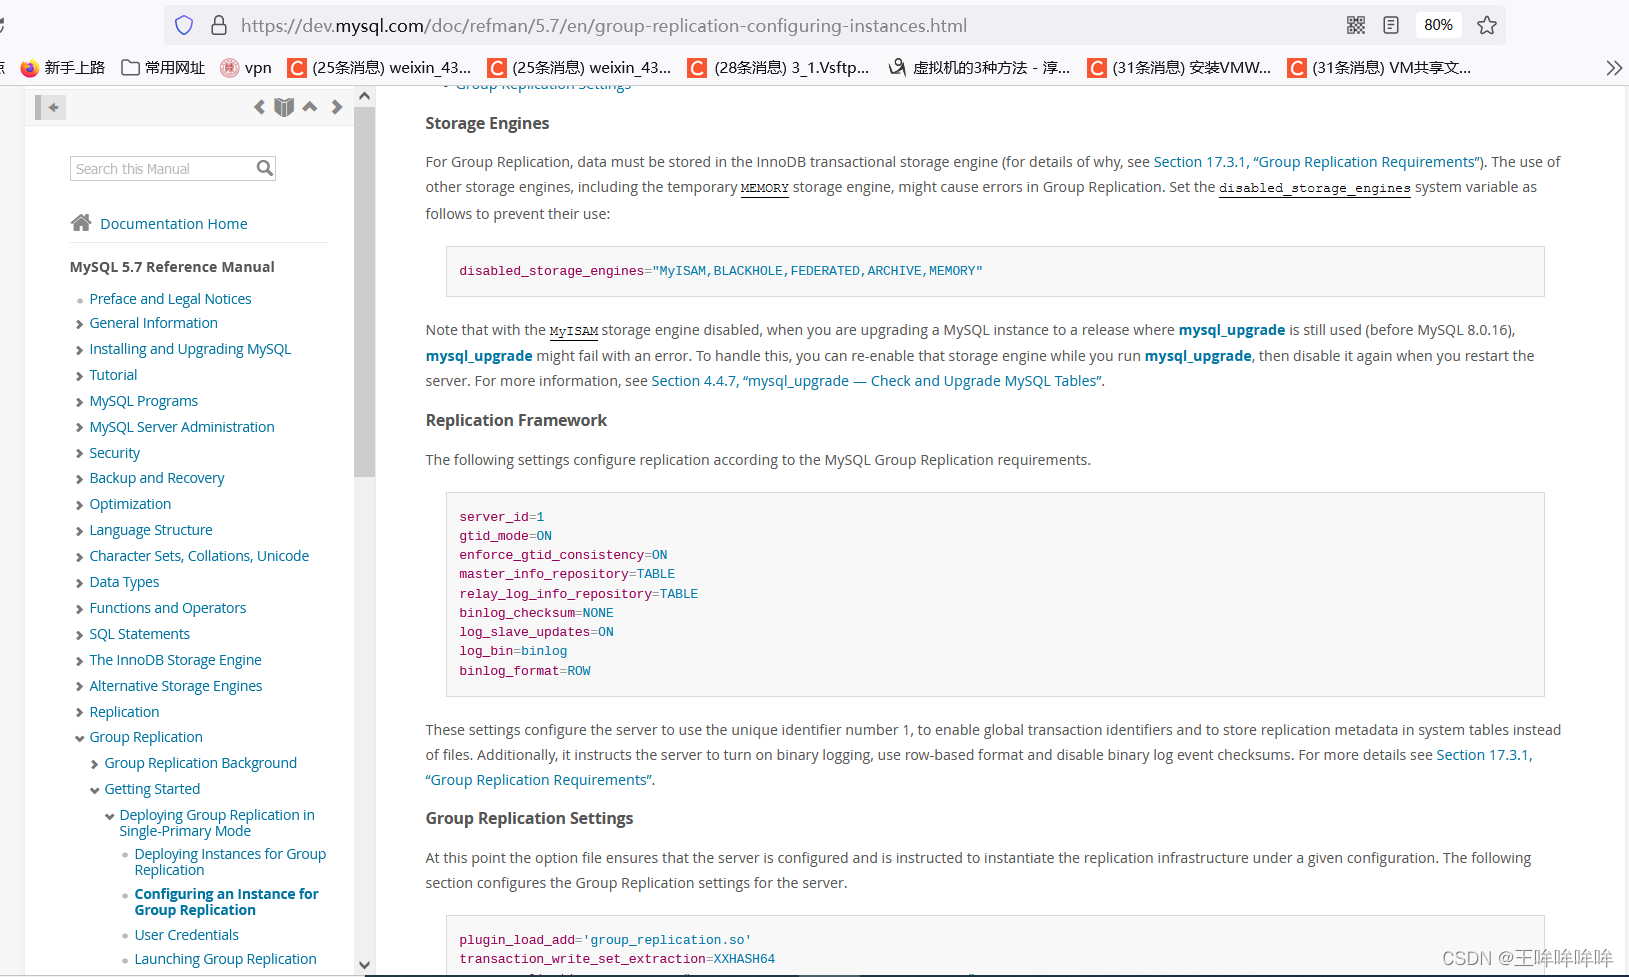Open Character Sets, Collations, Unicode
The width and height of the screenshot is (1629, 977).
199,556
